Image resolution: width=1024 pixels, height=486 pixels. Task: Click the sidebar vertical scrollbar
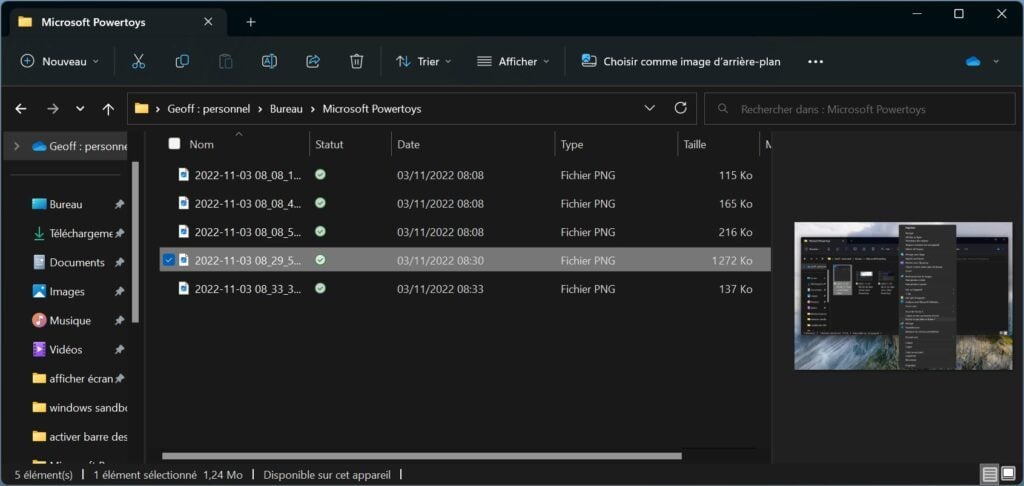(135, 242)
